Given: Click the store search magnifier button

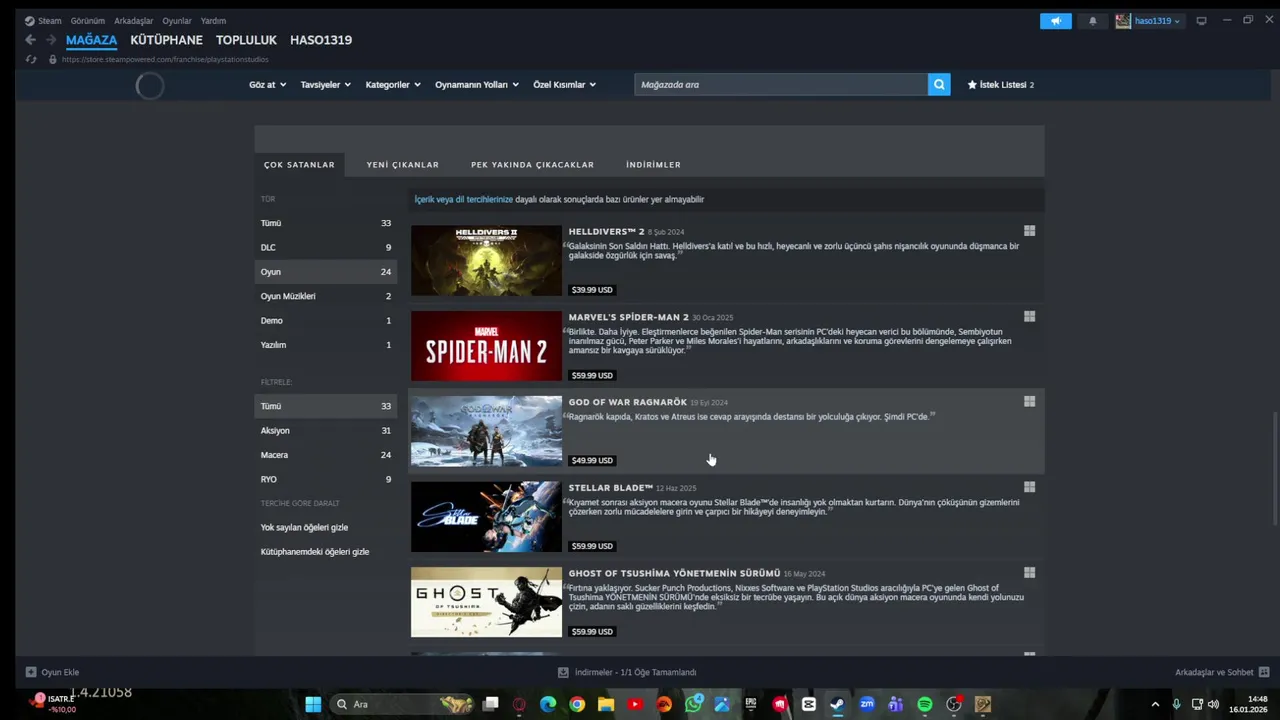Looking at the screenshot, I should [939, 85].
